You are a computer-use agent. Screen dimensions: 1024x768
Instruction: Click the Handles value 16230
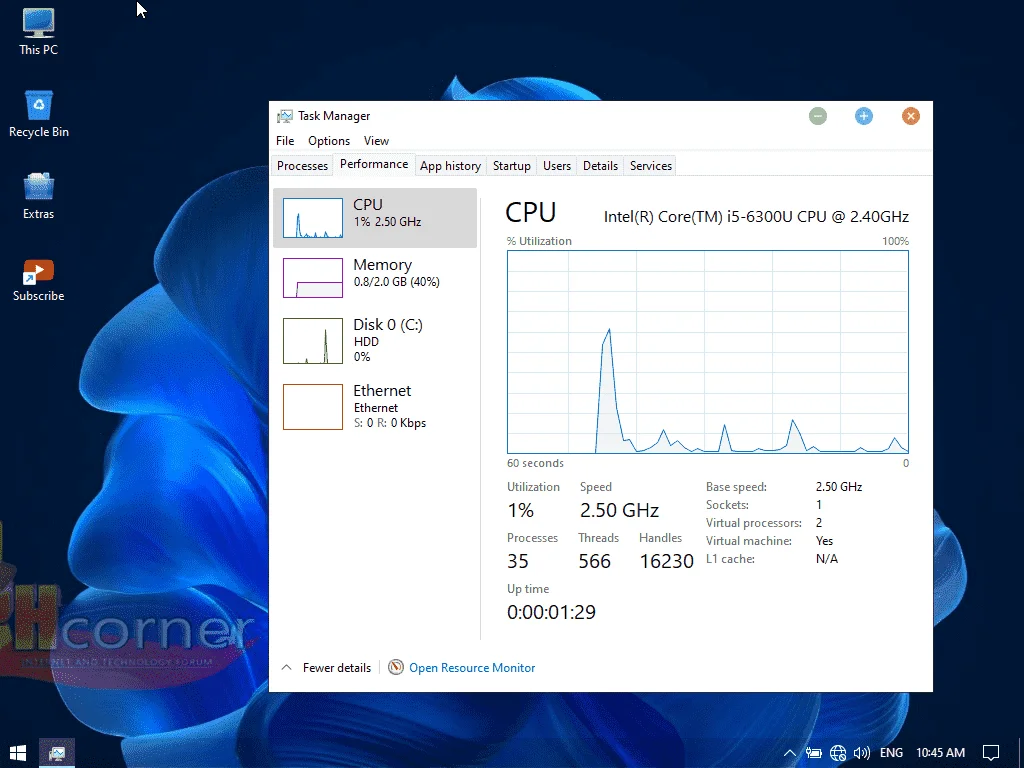tap(665, 561)
